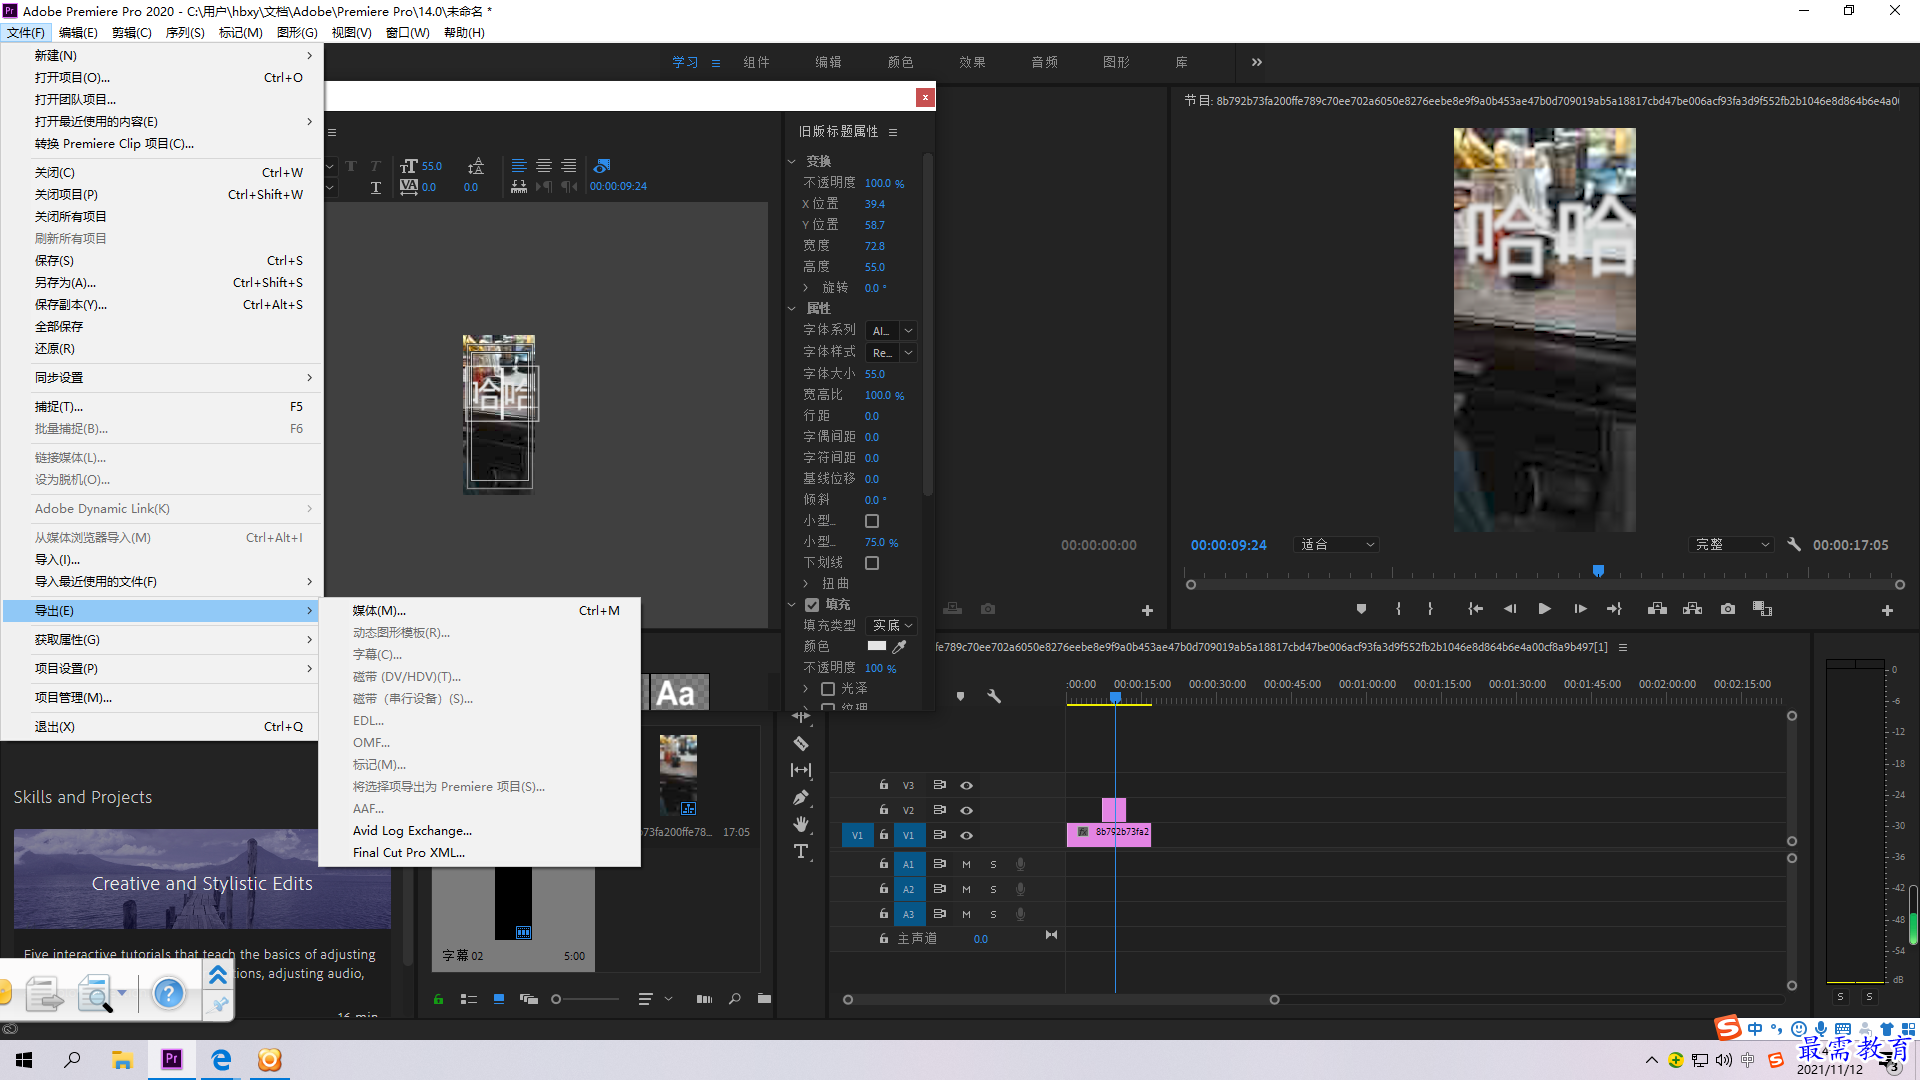This screenshot has height=1080, width=1920.
Task: Select the Hand tool
Action: [x=801, y=824]
